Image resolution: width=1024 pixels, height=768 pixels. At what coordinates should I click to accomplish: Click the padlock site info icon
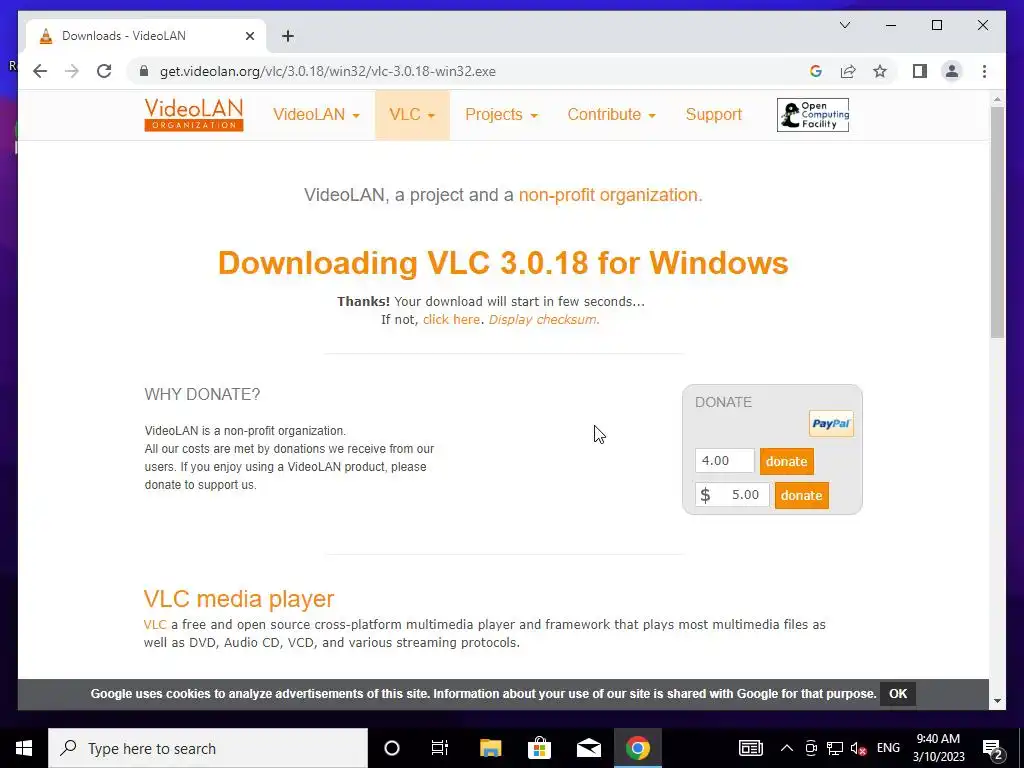click(144, 71)
